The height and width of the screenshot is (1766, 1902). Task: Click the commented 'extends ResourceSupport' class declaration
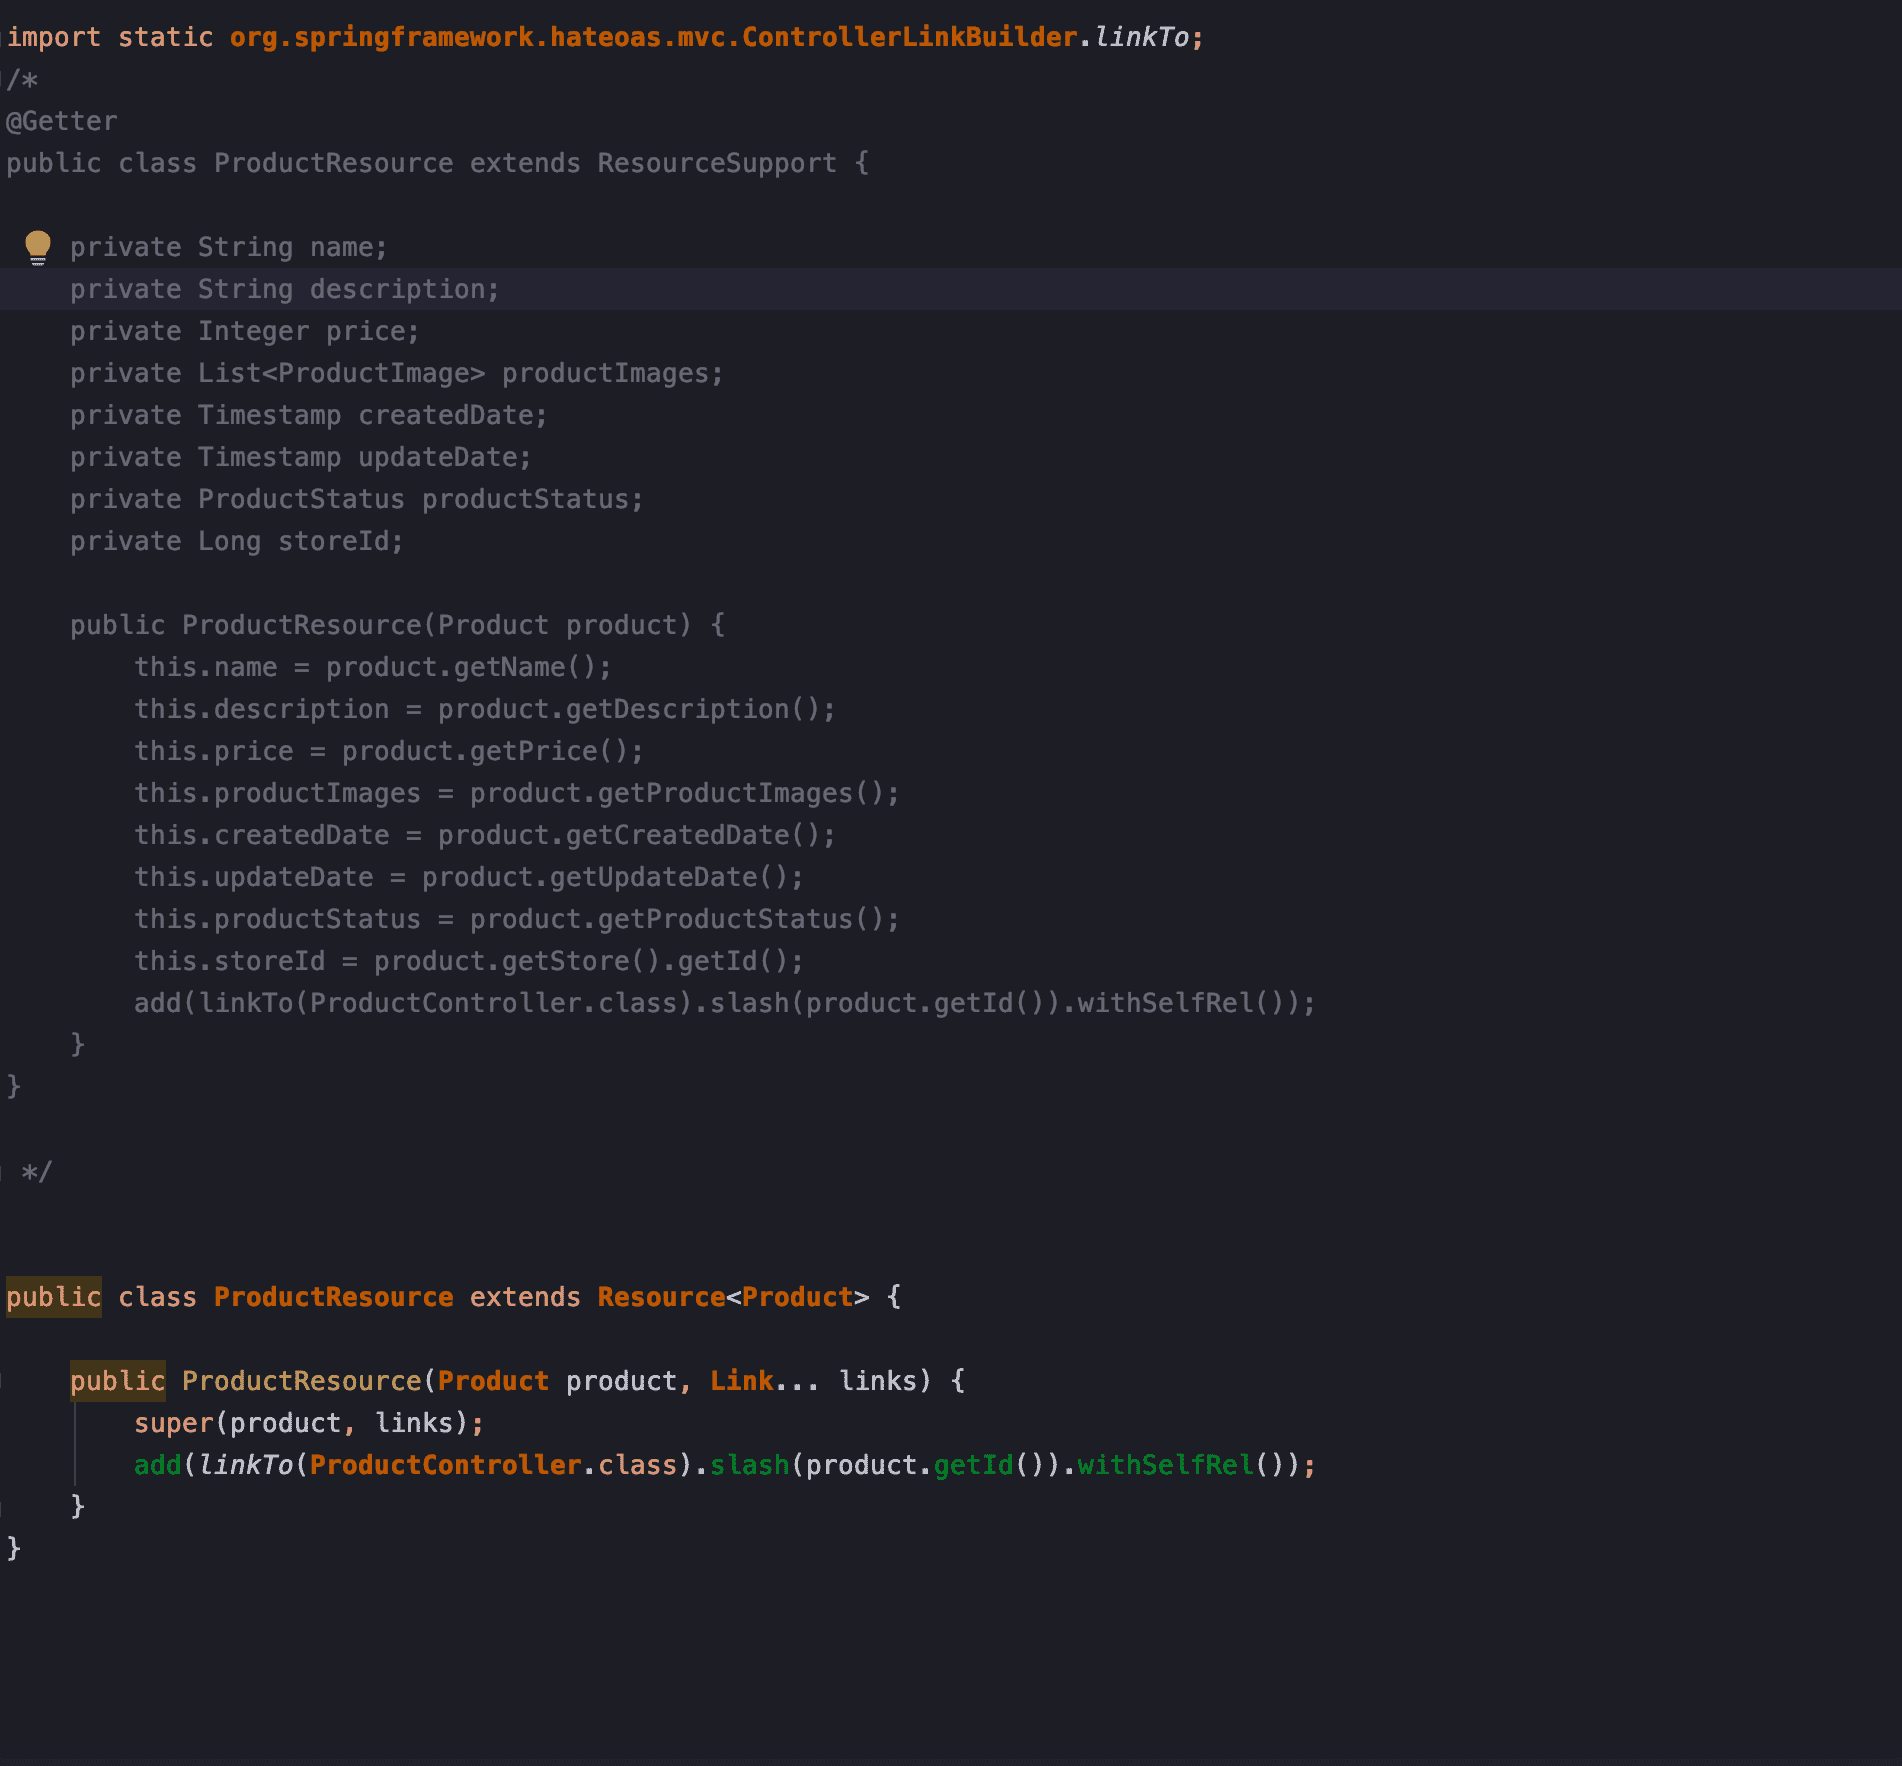point(437,163)
